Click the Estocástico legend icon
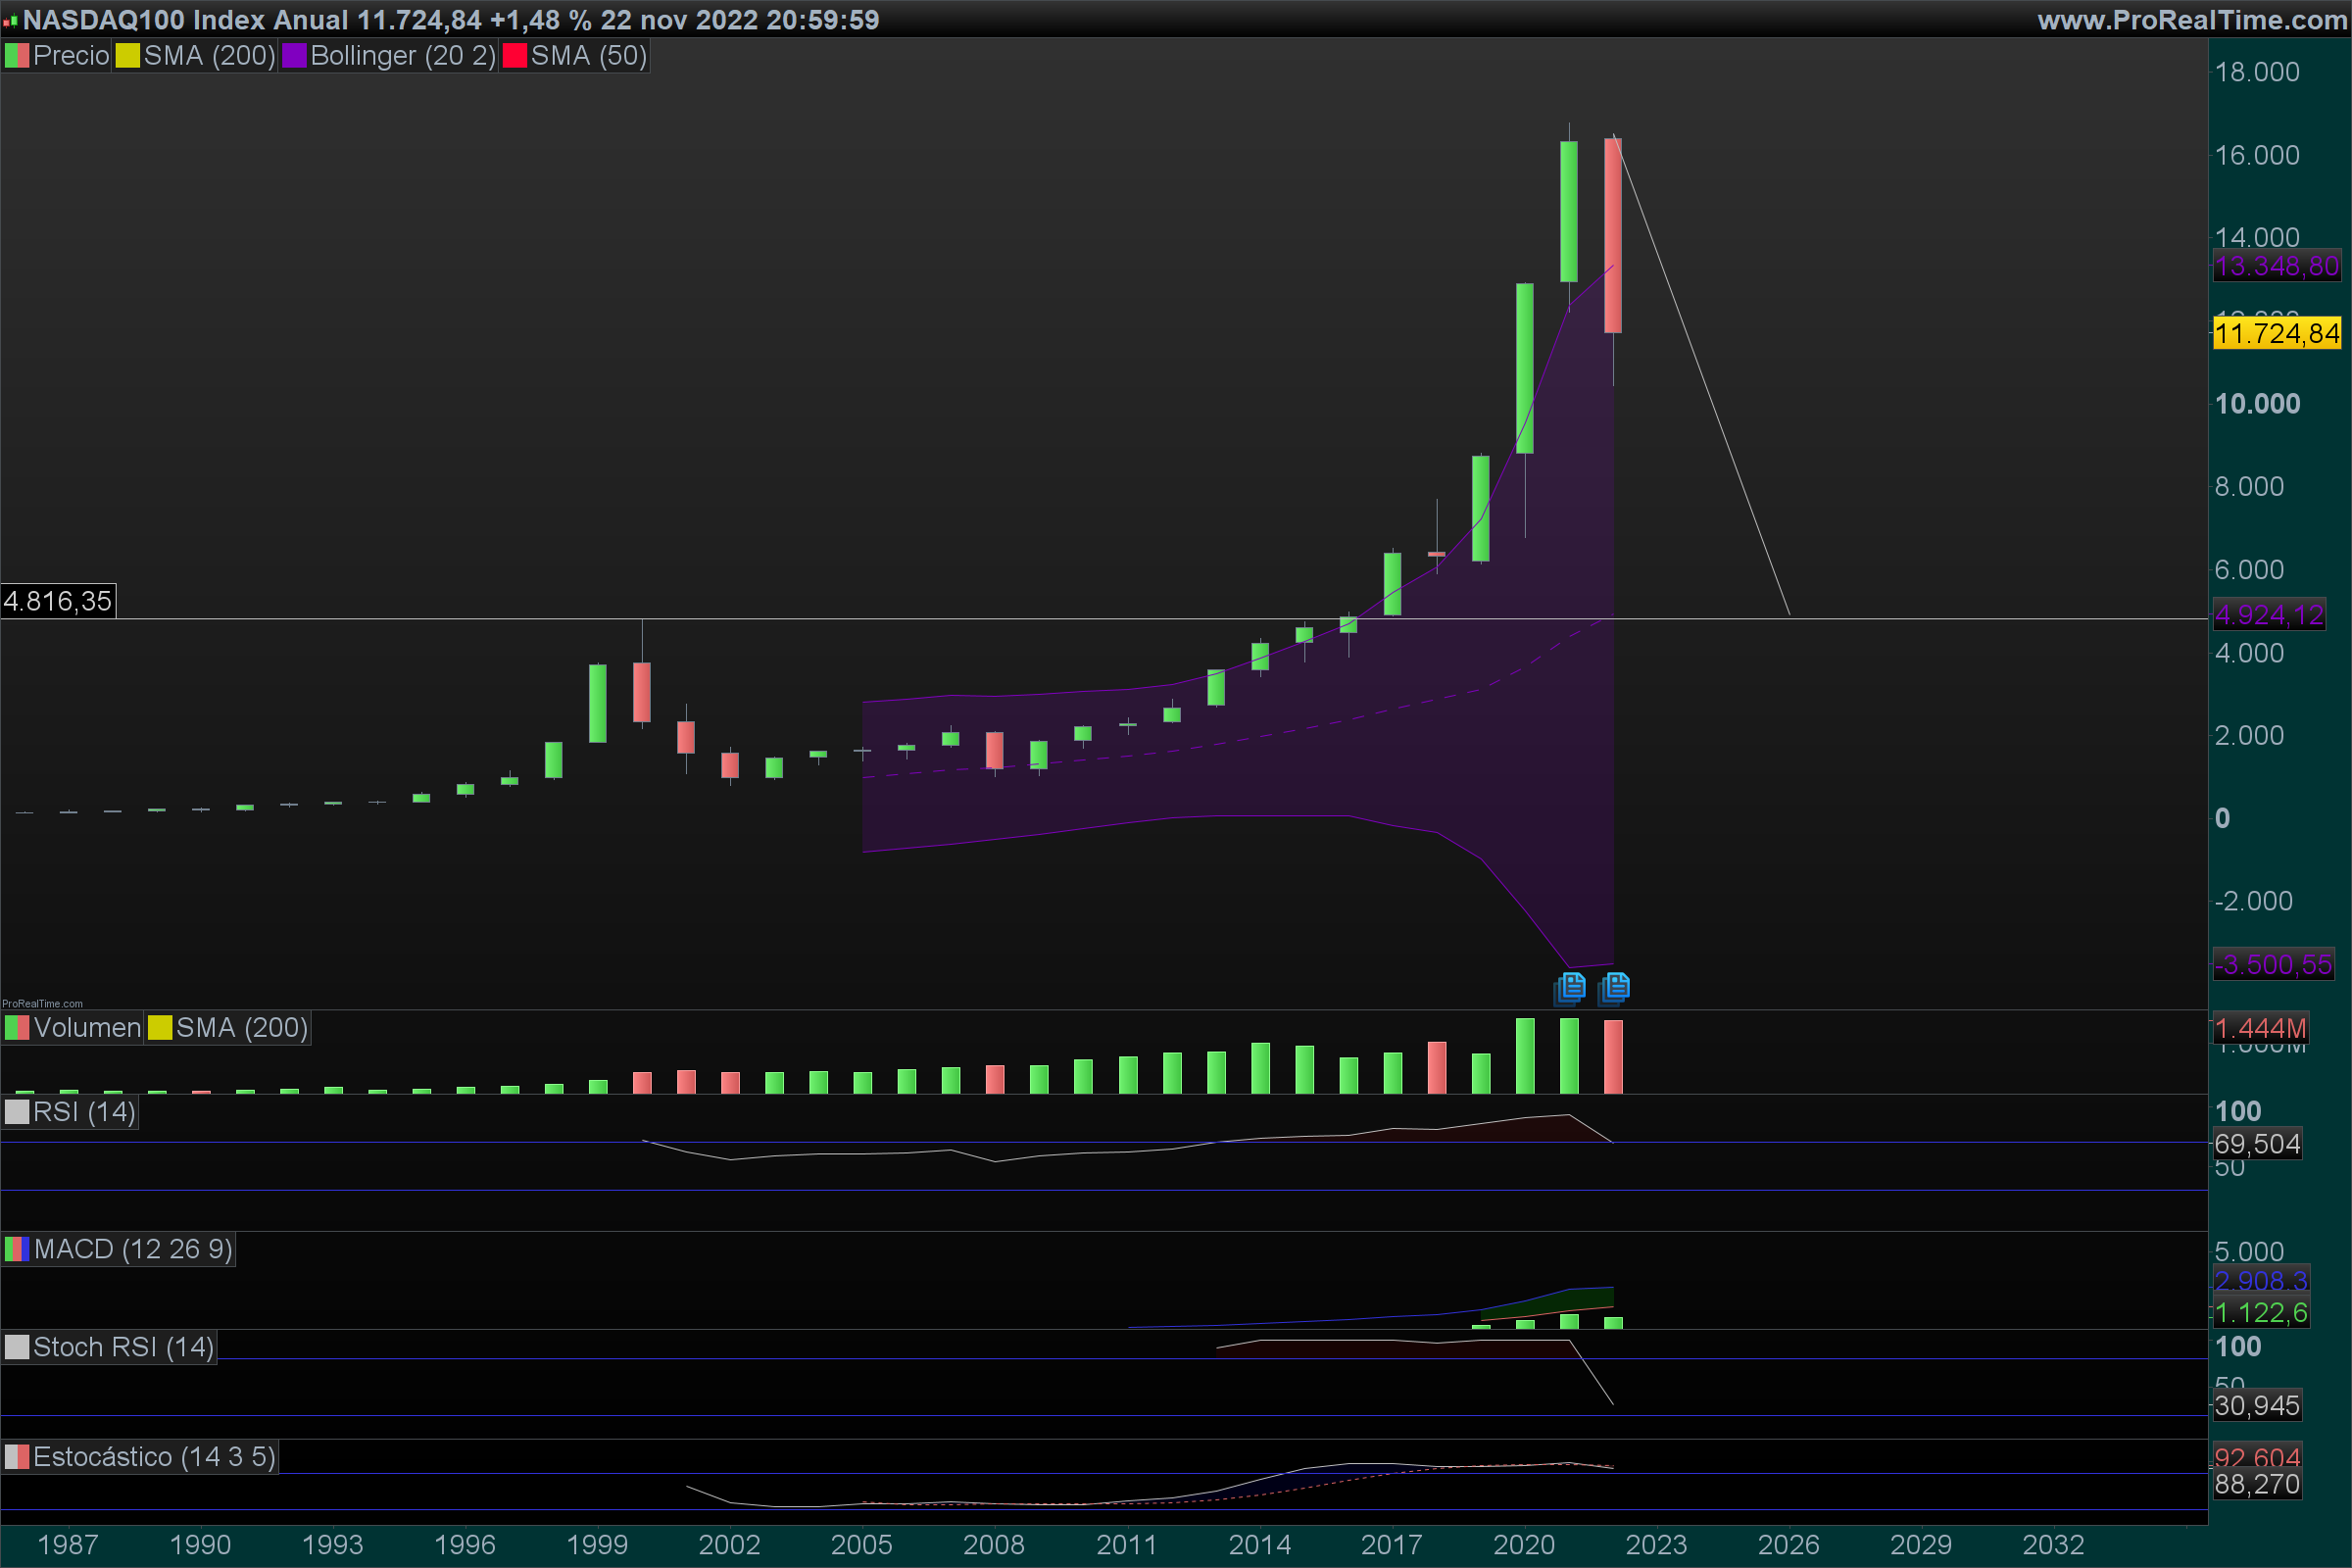The height and width of the screenshot is (1568, 2352). pyautogui.click(x=17, y=1457)
